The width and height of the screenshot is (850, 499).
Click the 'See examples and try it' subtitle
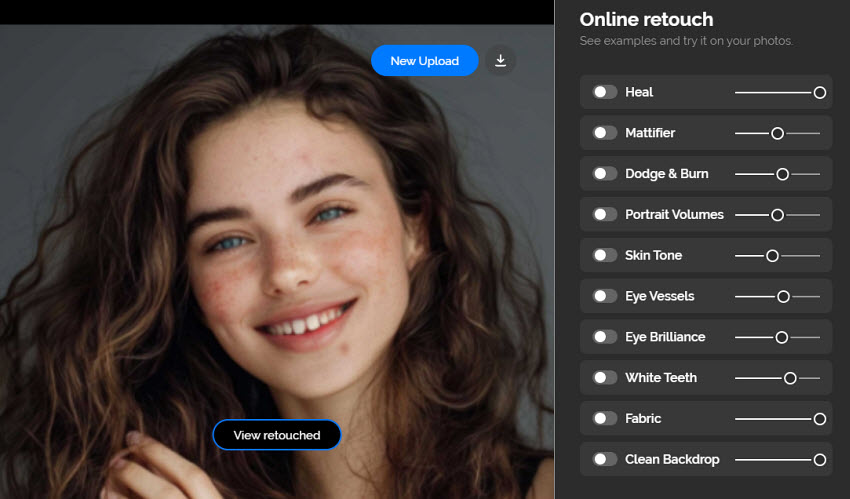point(686,41)
